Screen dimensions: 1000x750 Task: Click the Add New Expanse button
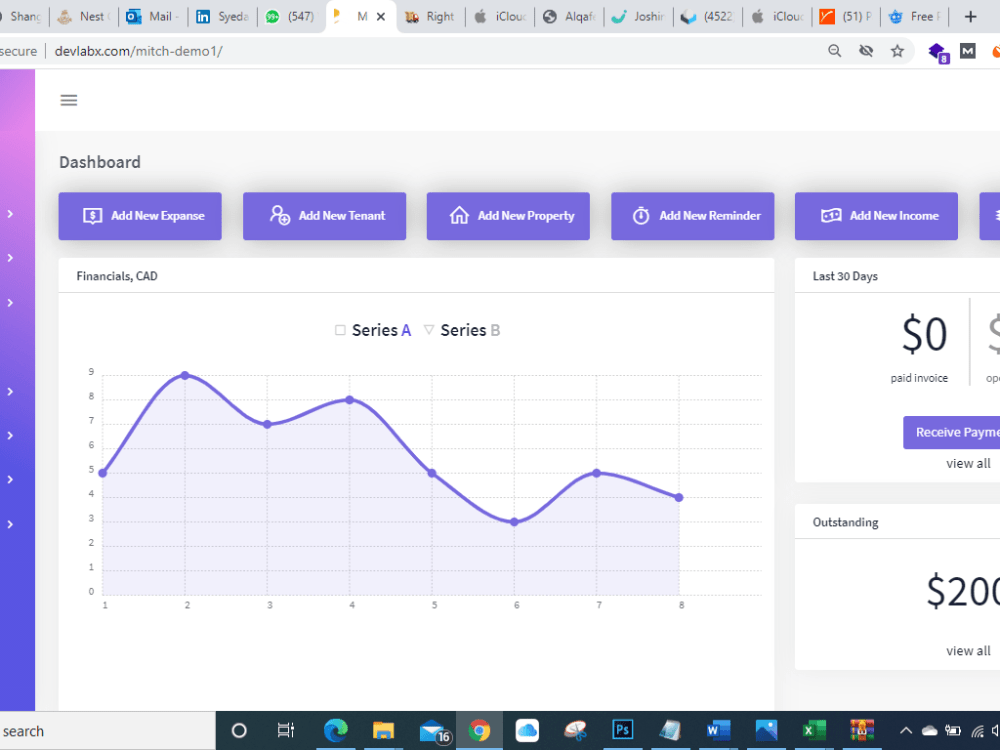coord(140,216)
